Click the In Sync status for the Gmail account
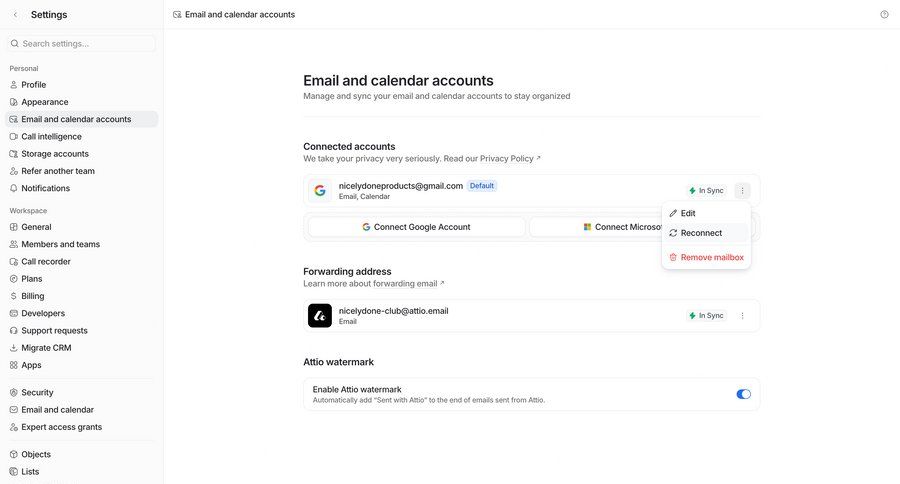 click(x=706, y=190)
